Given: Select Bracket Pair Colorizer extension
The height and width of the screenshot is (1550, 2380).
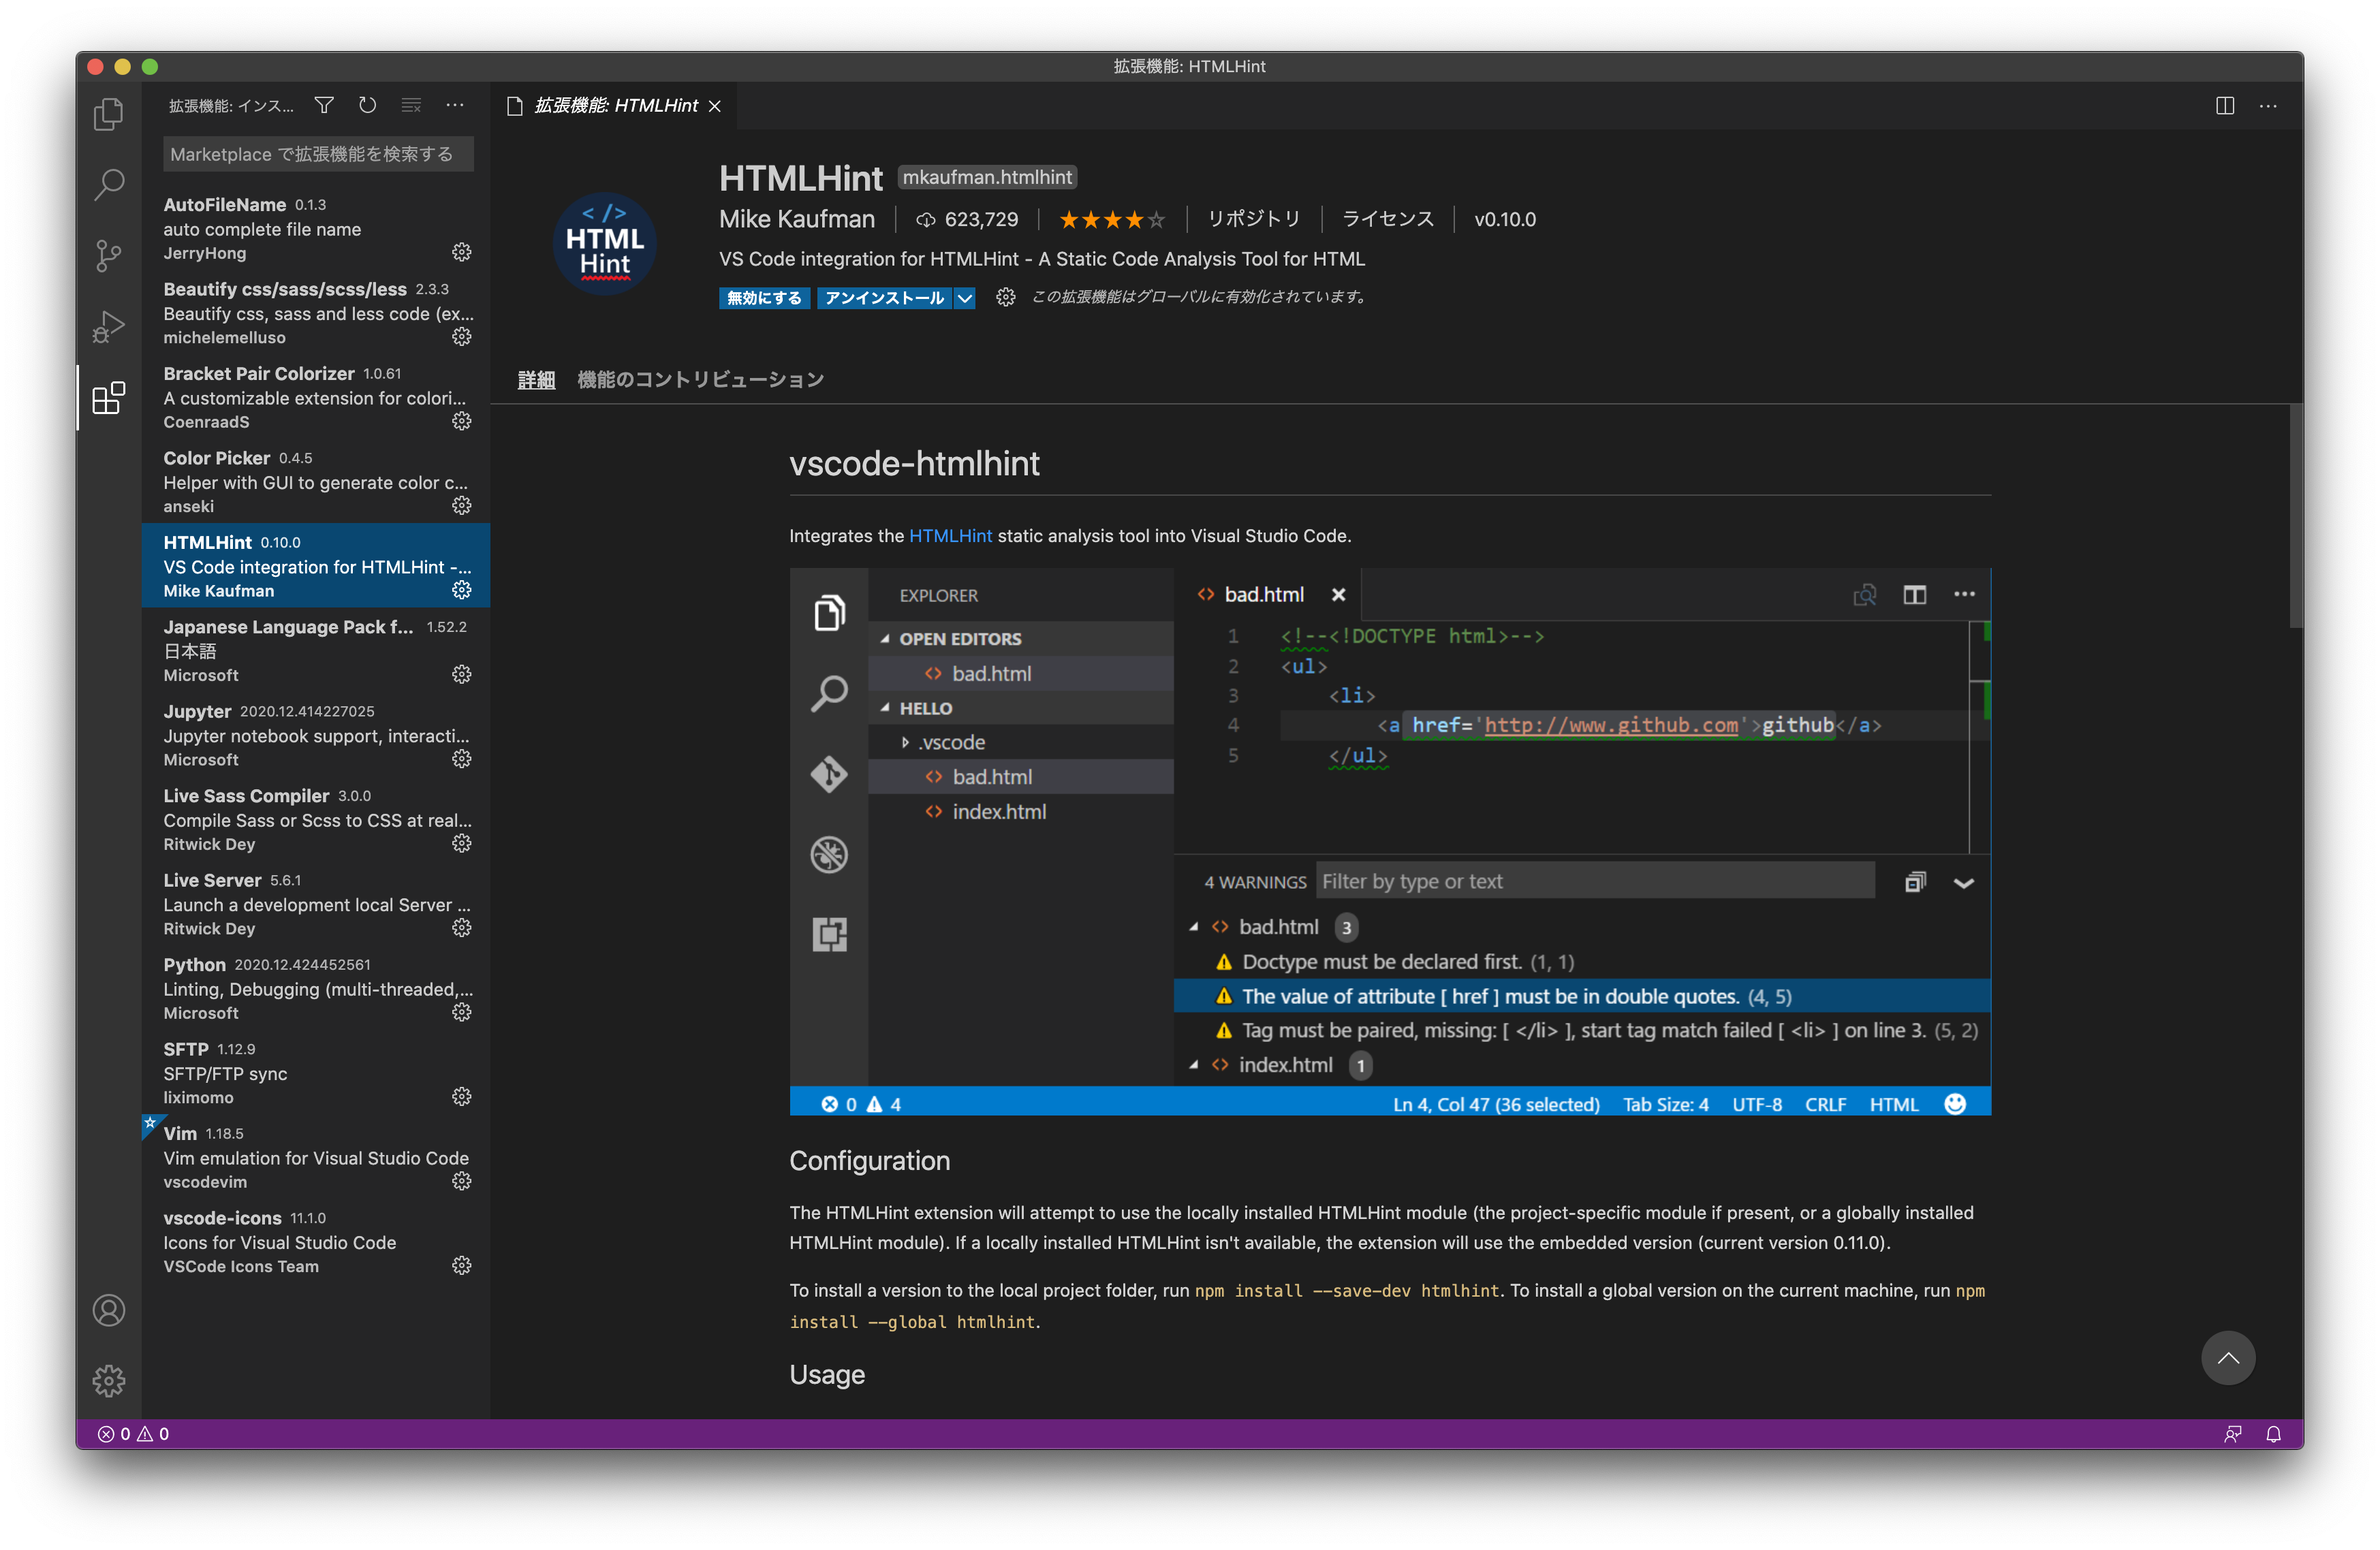Looking at the screenshot, I should [x=316, y=397].
